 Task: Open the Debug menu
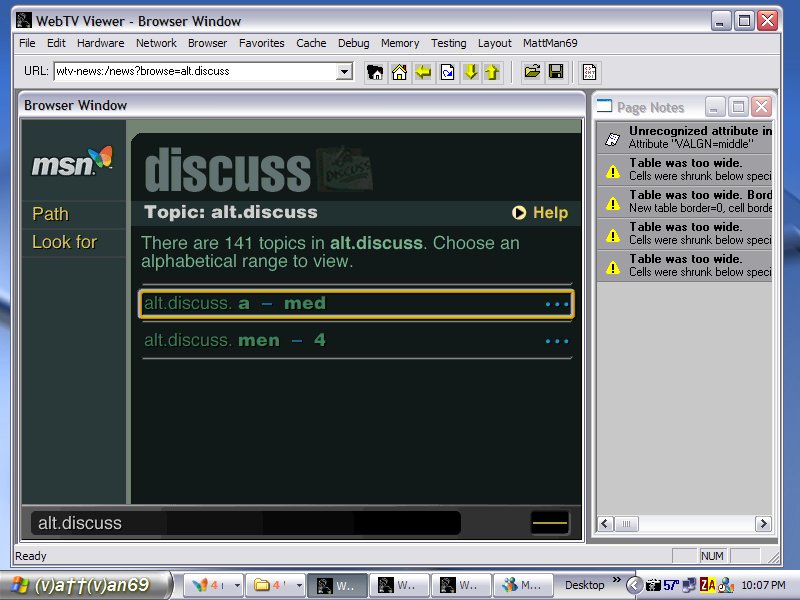click(x=354, y=43)
